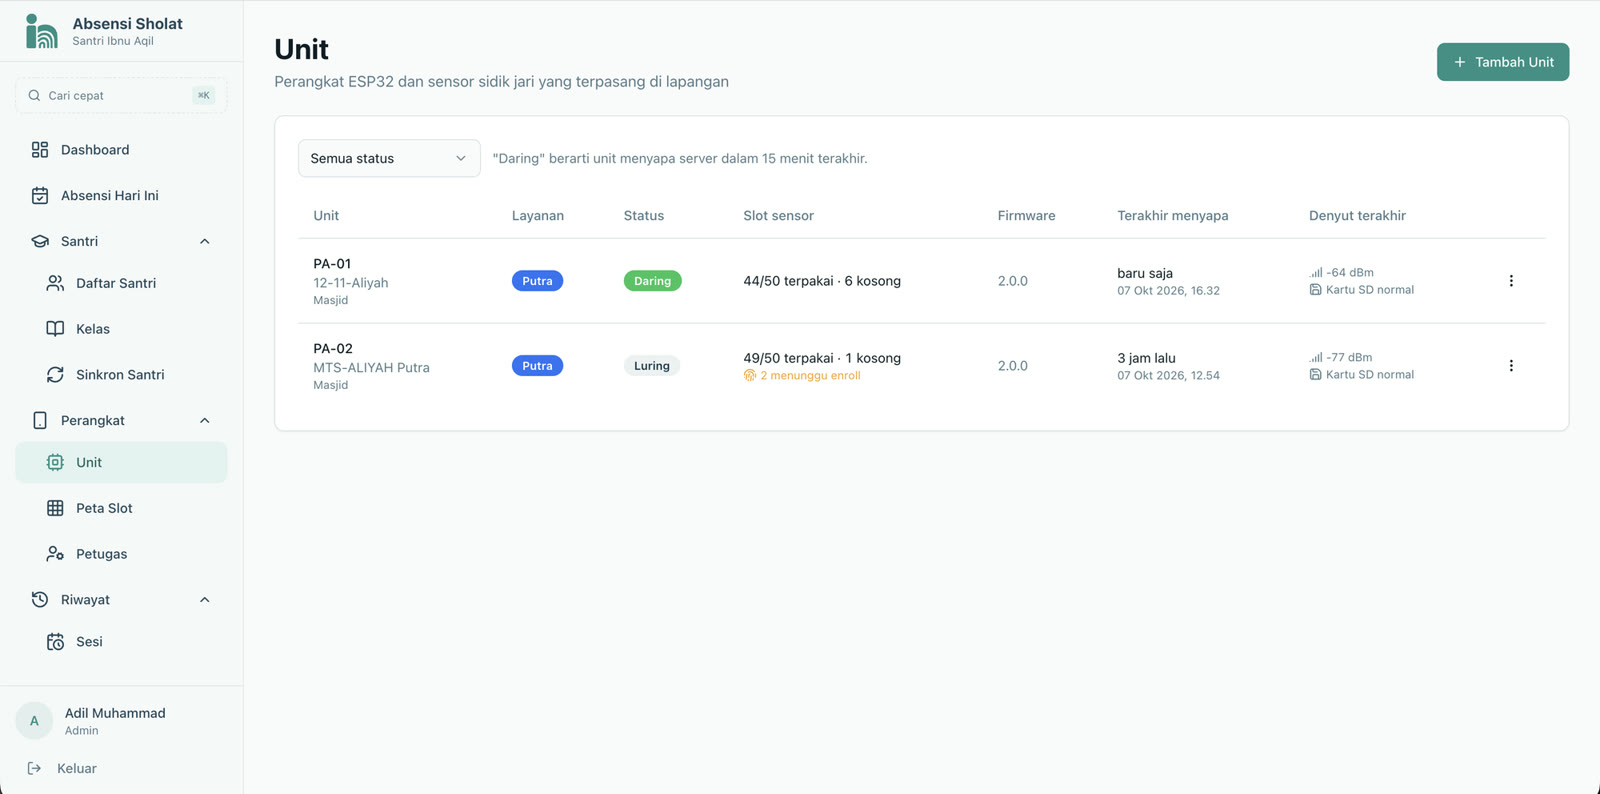Focus the Cari cepat search field

tap(121, 96)
